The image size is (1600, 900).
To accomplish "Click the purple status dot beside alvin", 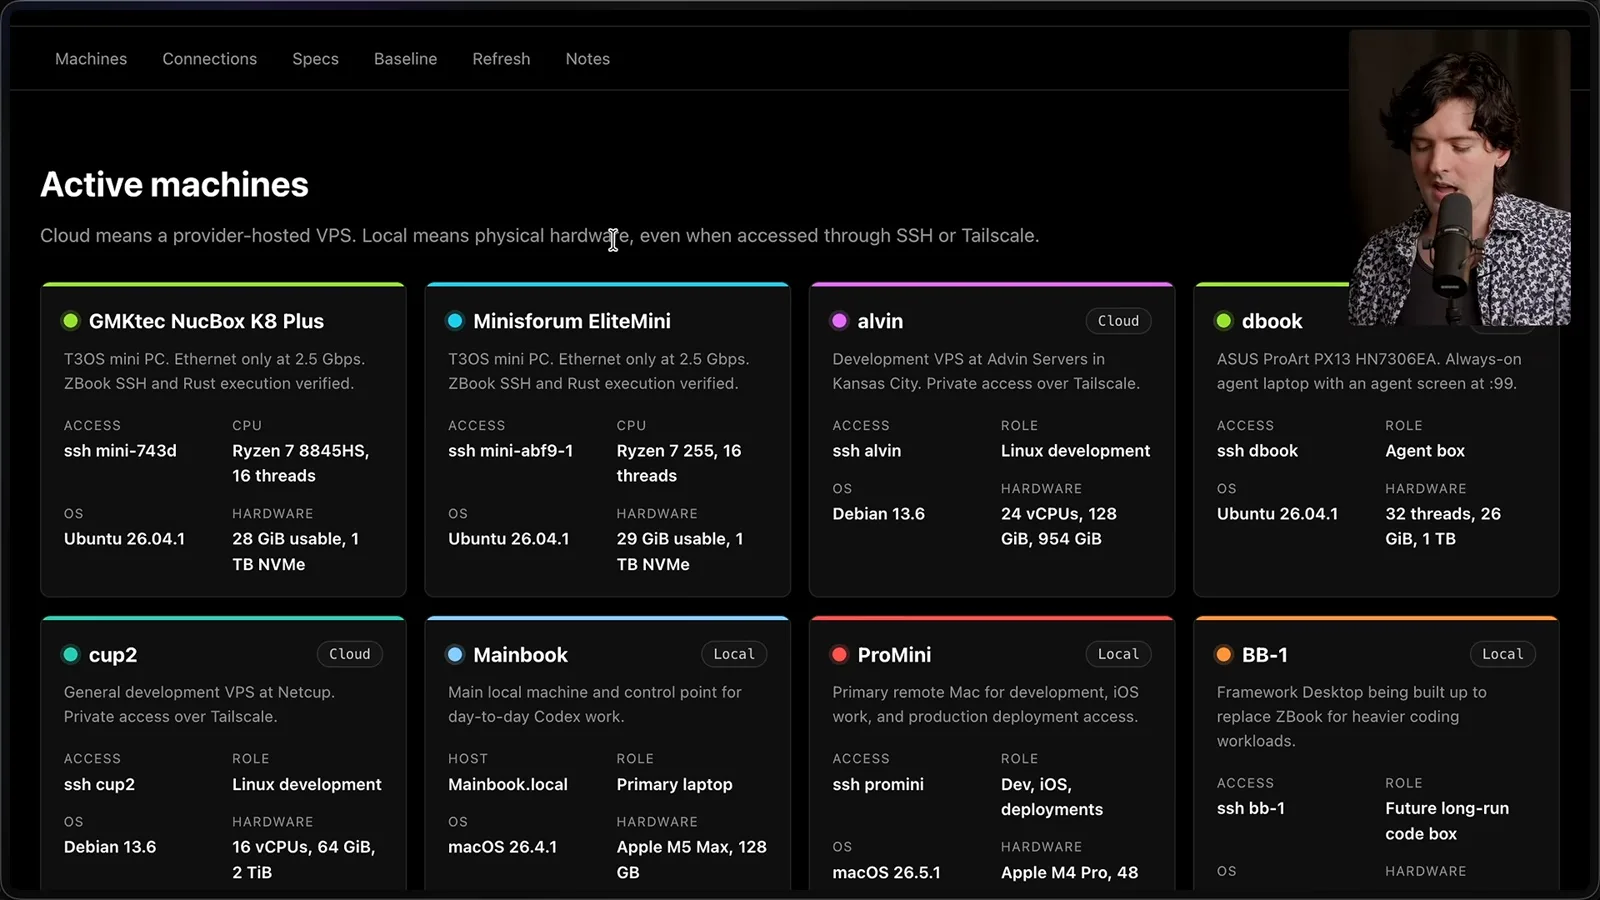I will click(x=839, y=321).
